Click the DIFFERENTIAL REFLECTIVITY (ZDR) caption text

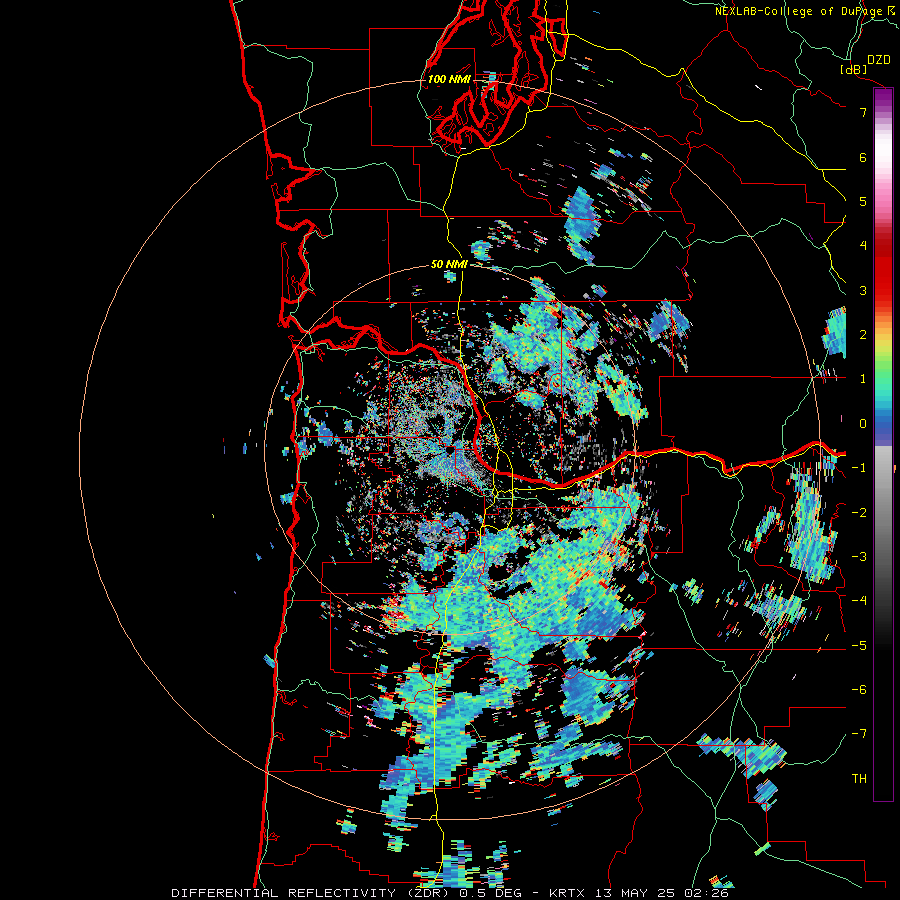312,893
